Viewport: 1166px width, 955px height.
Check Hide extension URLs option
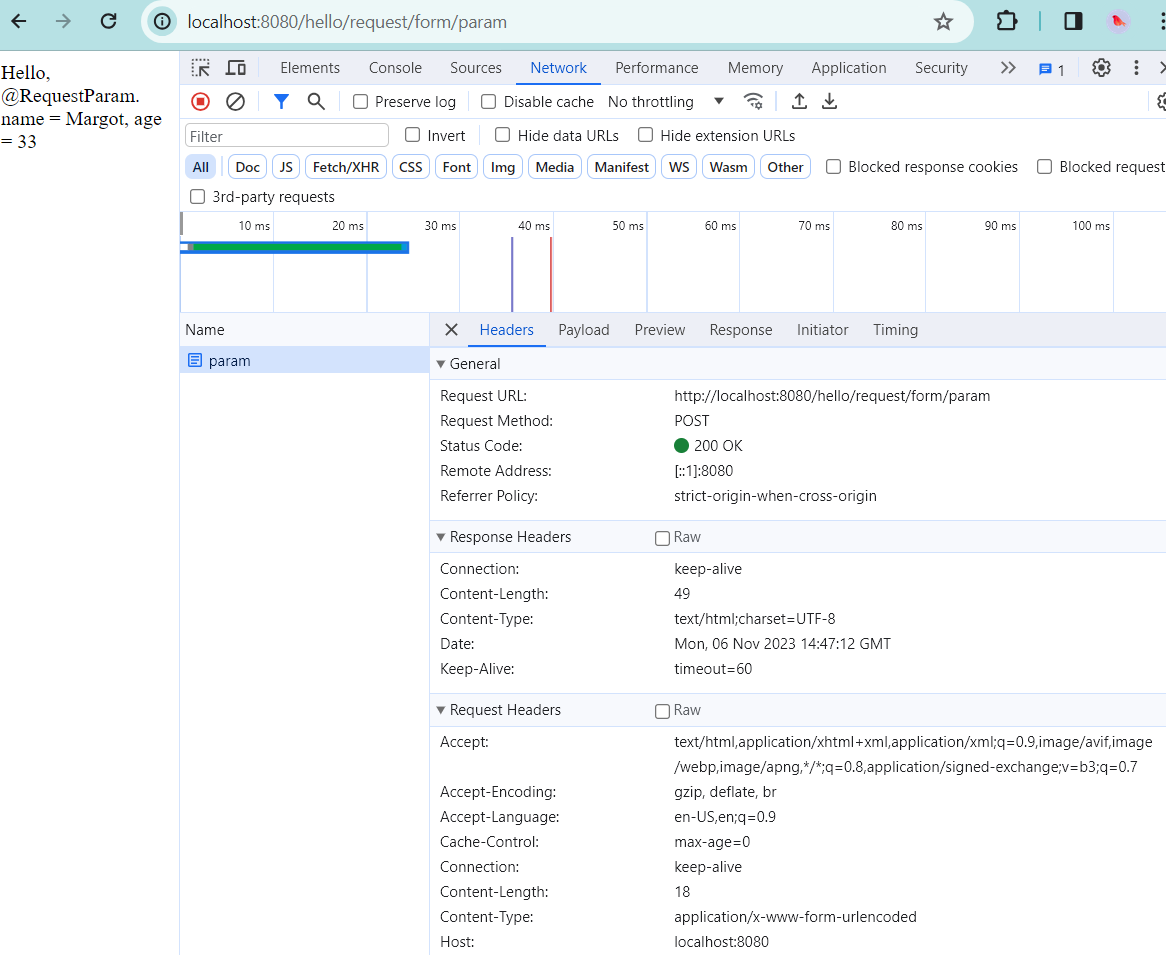(x=645, y=135)
